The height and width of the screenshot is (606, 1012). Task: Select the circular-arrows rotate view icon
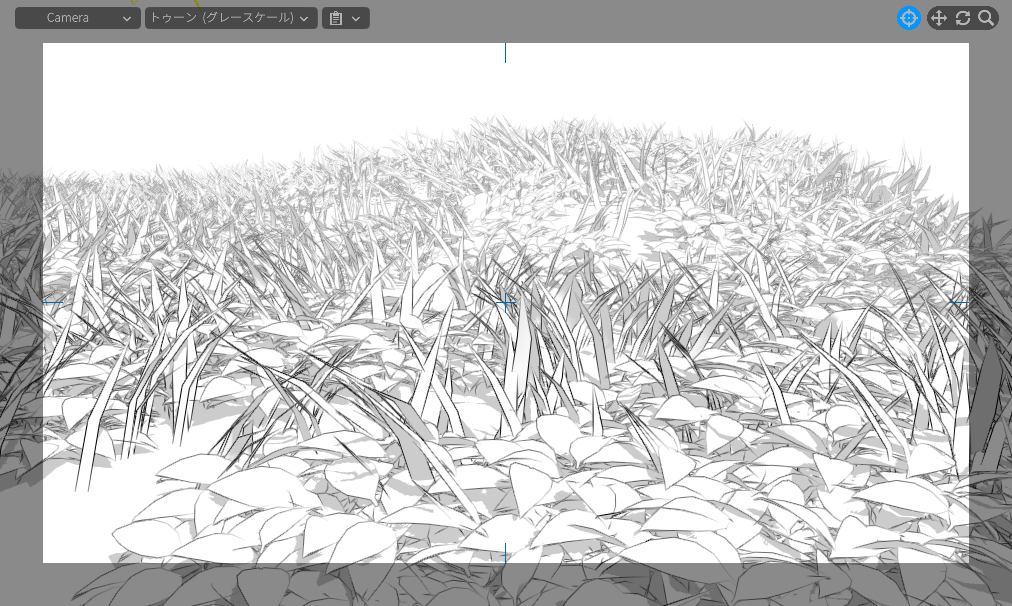(x=963, y=18)
